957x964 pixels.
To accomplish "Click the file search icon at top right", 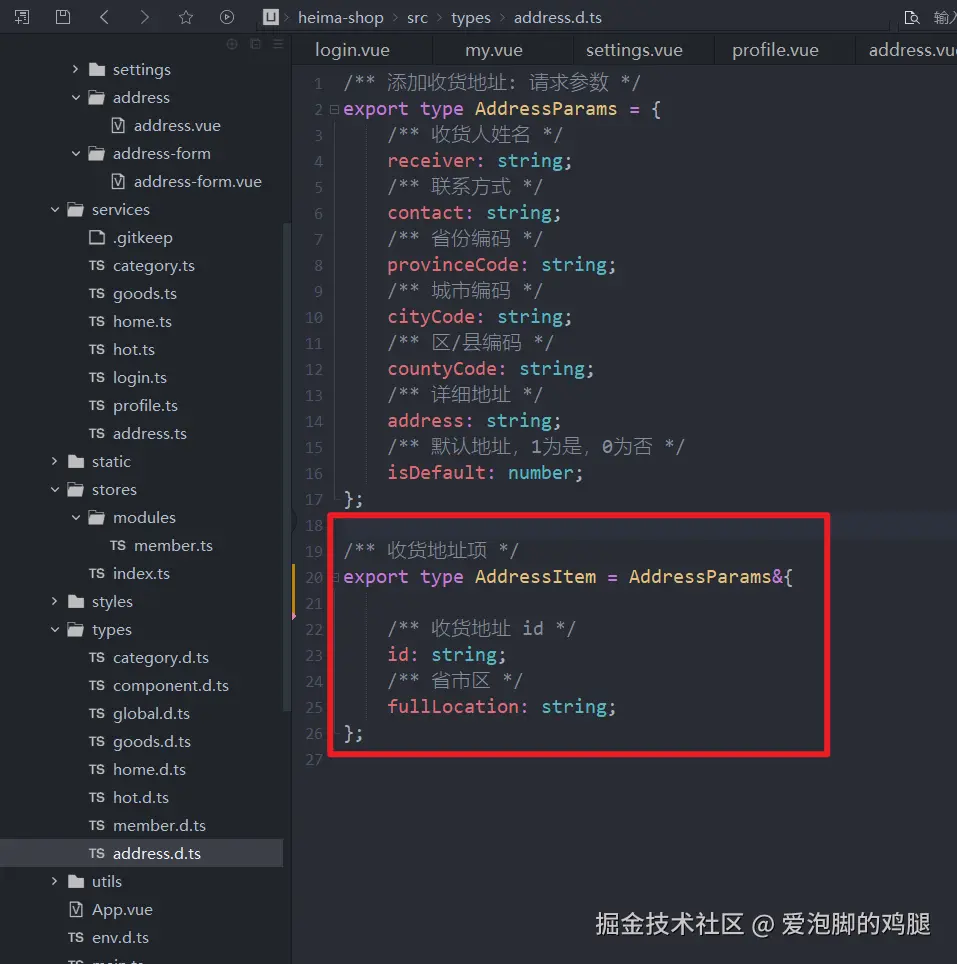I will (912, 17).
